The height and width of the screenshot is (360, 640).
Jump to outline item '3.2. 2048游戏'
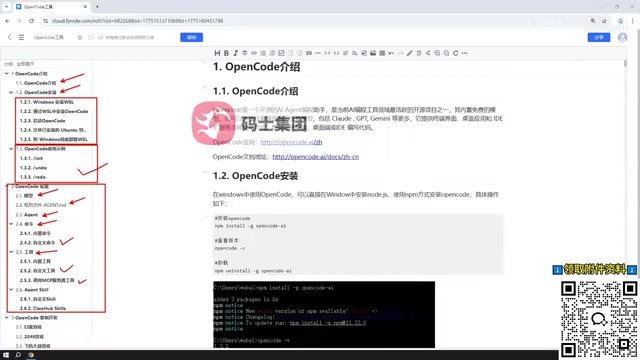pos(30,336)
